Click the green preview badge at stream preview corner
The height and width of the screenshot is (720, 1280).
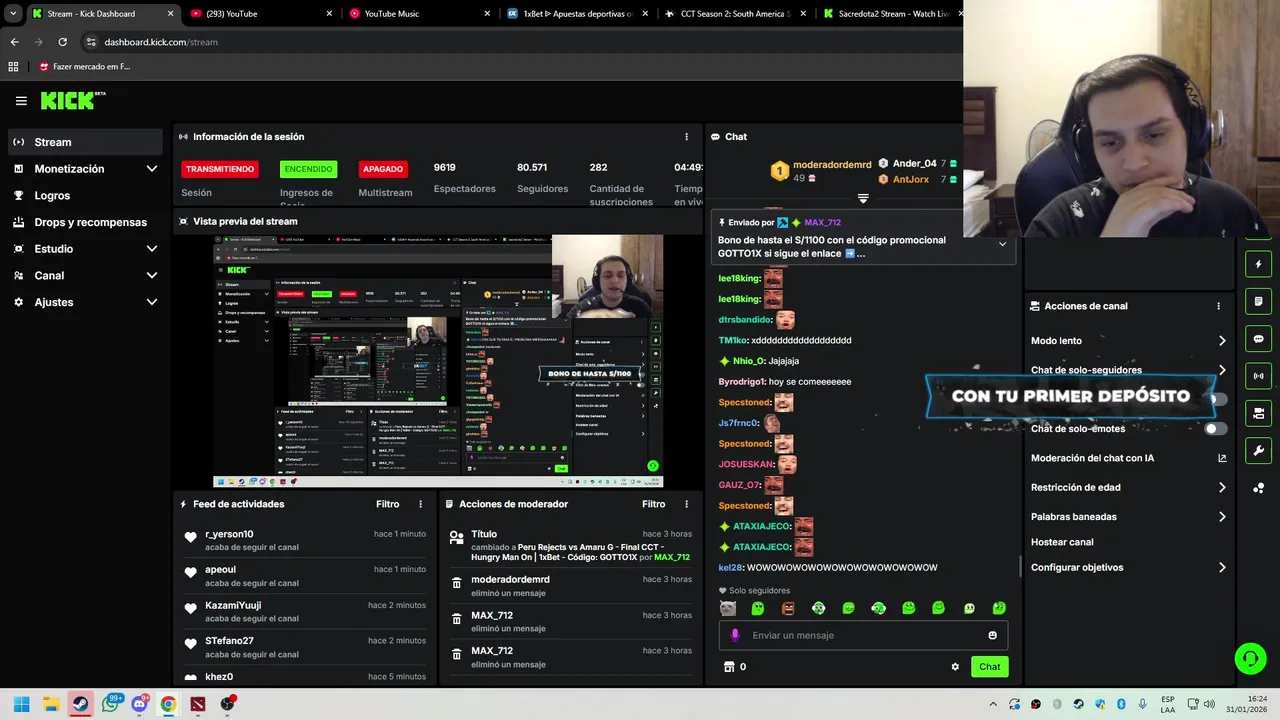[653, 466]
